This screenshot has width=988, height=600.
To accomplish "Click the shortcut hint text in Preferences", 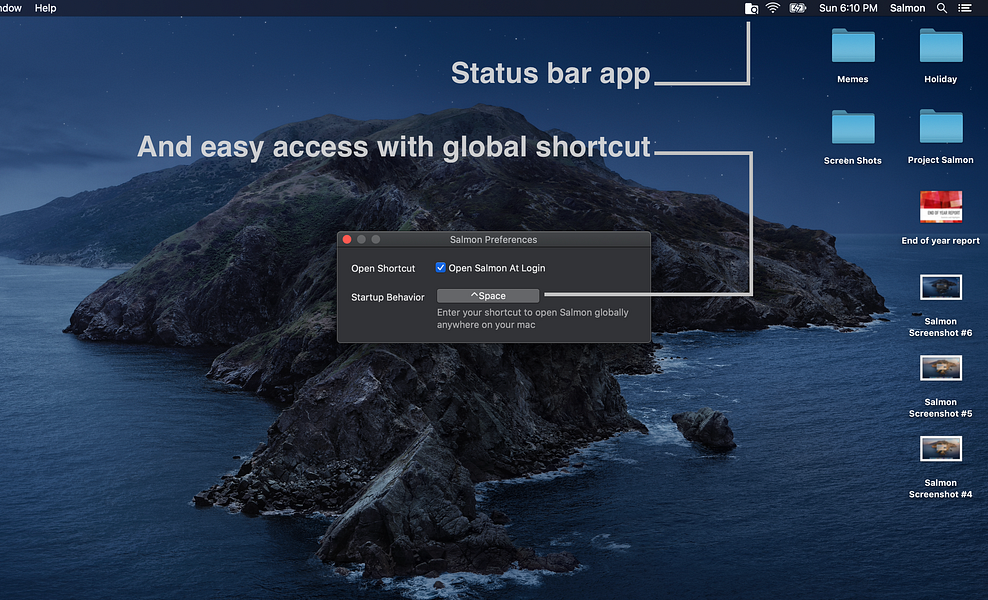I will click(x=532, y=318).
